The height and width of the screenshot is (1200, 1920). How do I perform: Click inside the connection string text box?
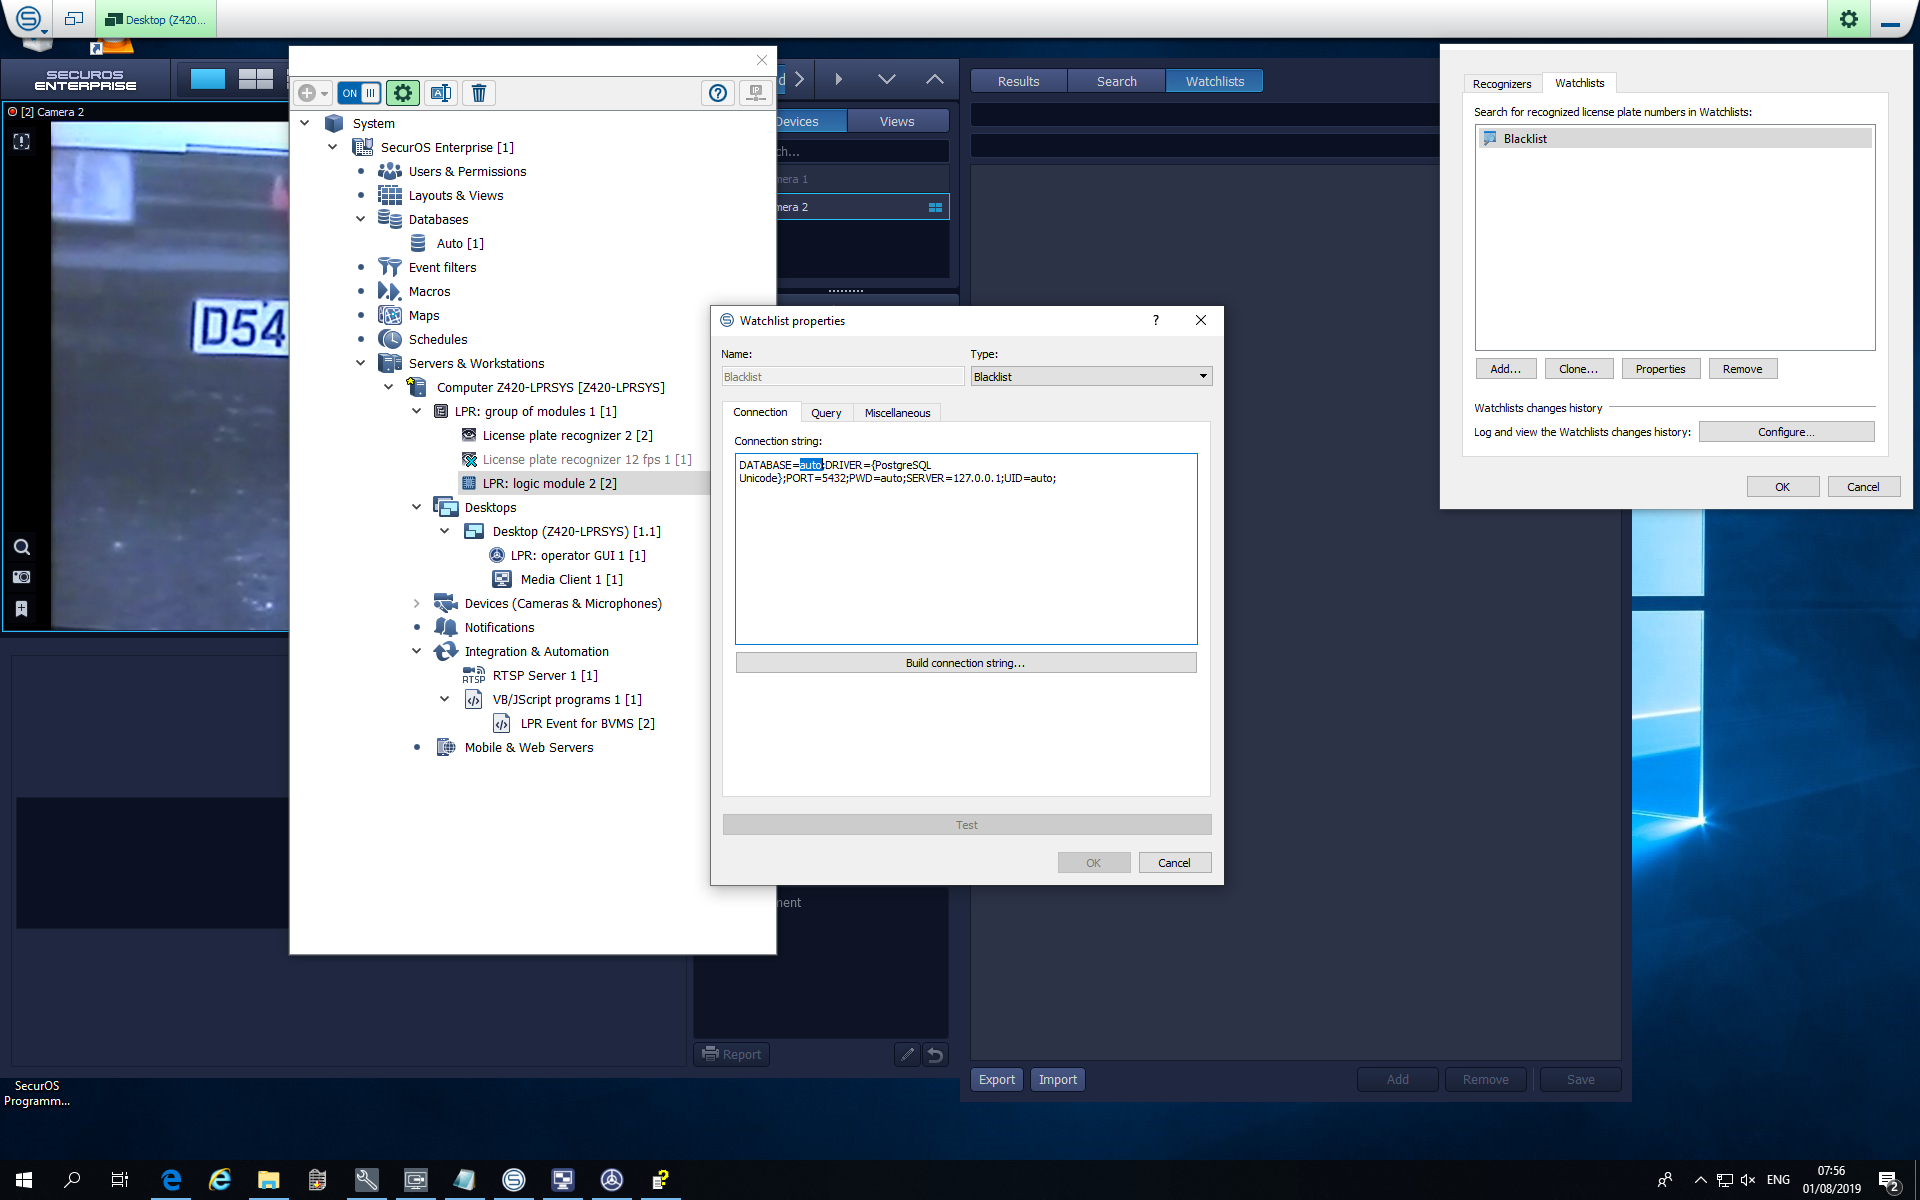click(x=965, y=560)
